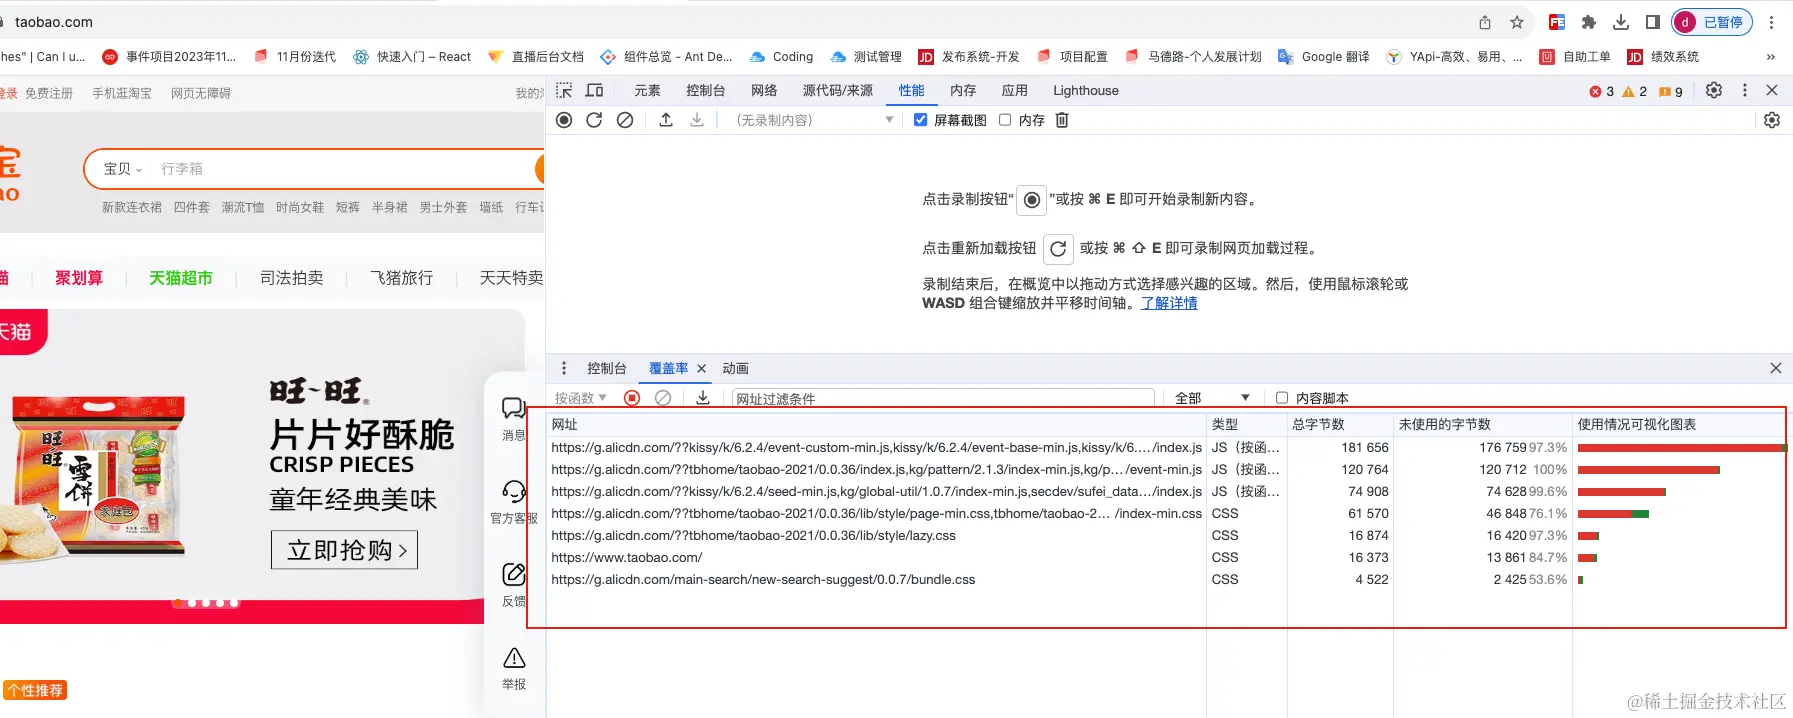This screenshot has height=718, width=1793.
Task: Click the Taobao search input field
Action: (x=345, y=169)
